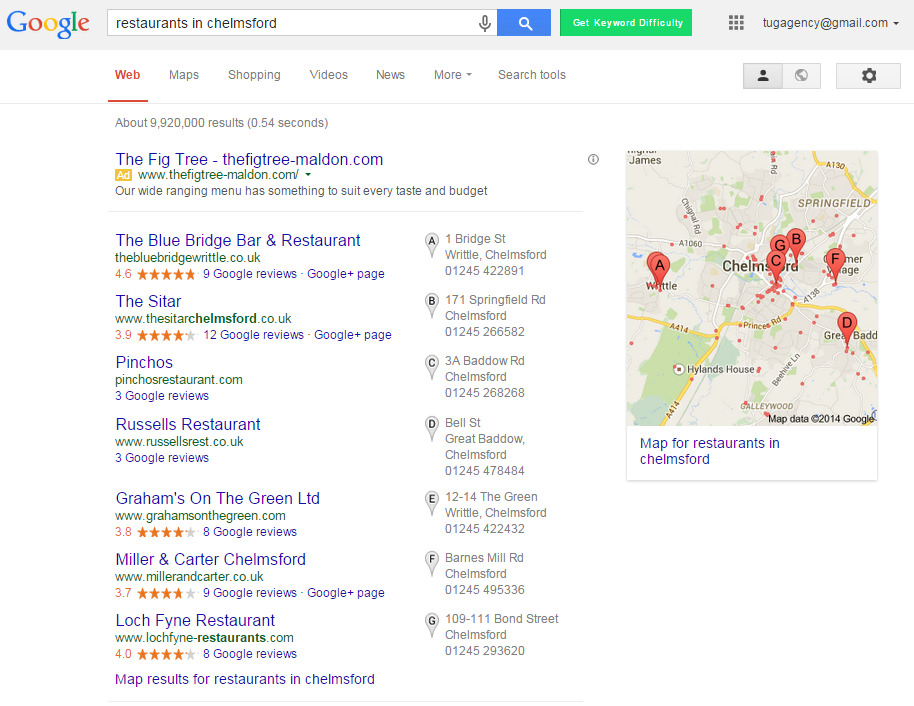Click the Hylands House map marker
914x706 pixels.
(x=679, y=369)
